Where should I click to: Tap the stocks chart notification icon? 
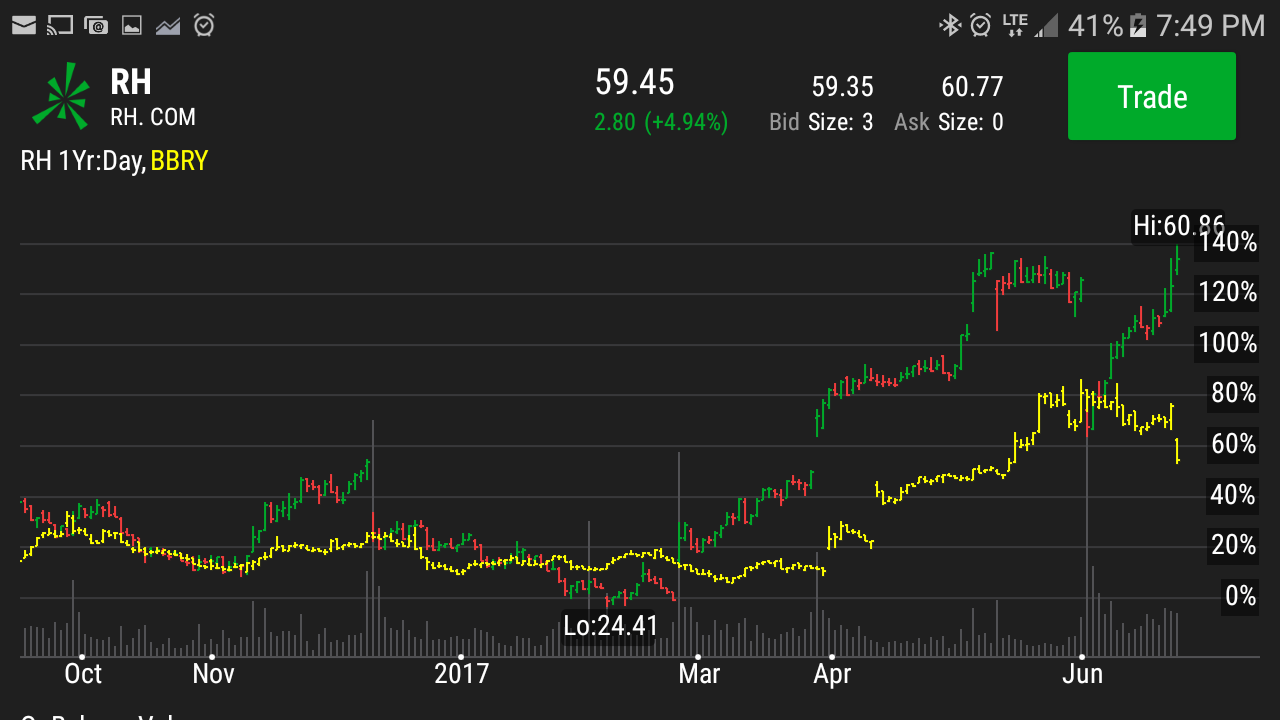click(167, 25)
